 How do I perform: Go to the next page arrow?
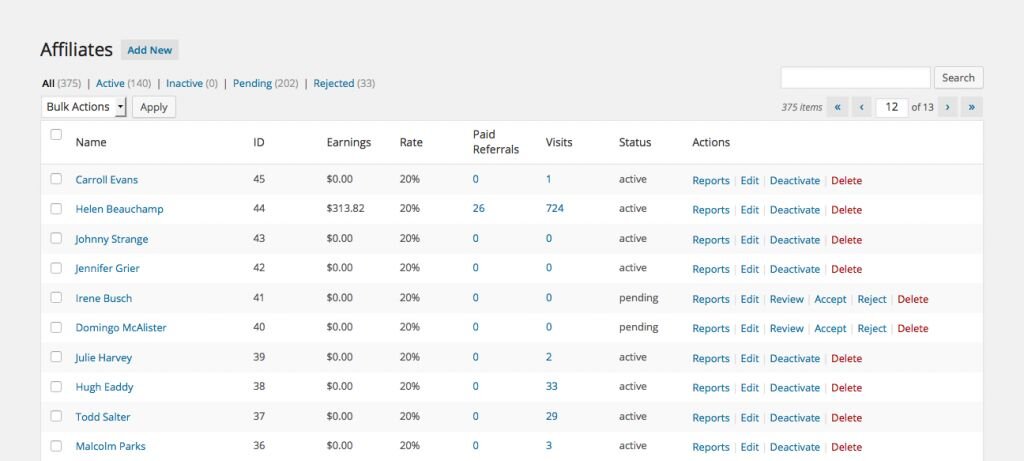pyautogui.click(x=947, y=107)
